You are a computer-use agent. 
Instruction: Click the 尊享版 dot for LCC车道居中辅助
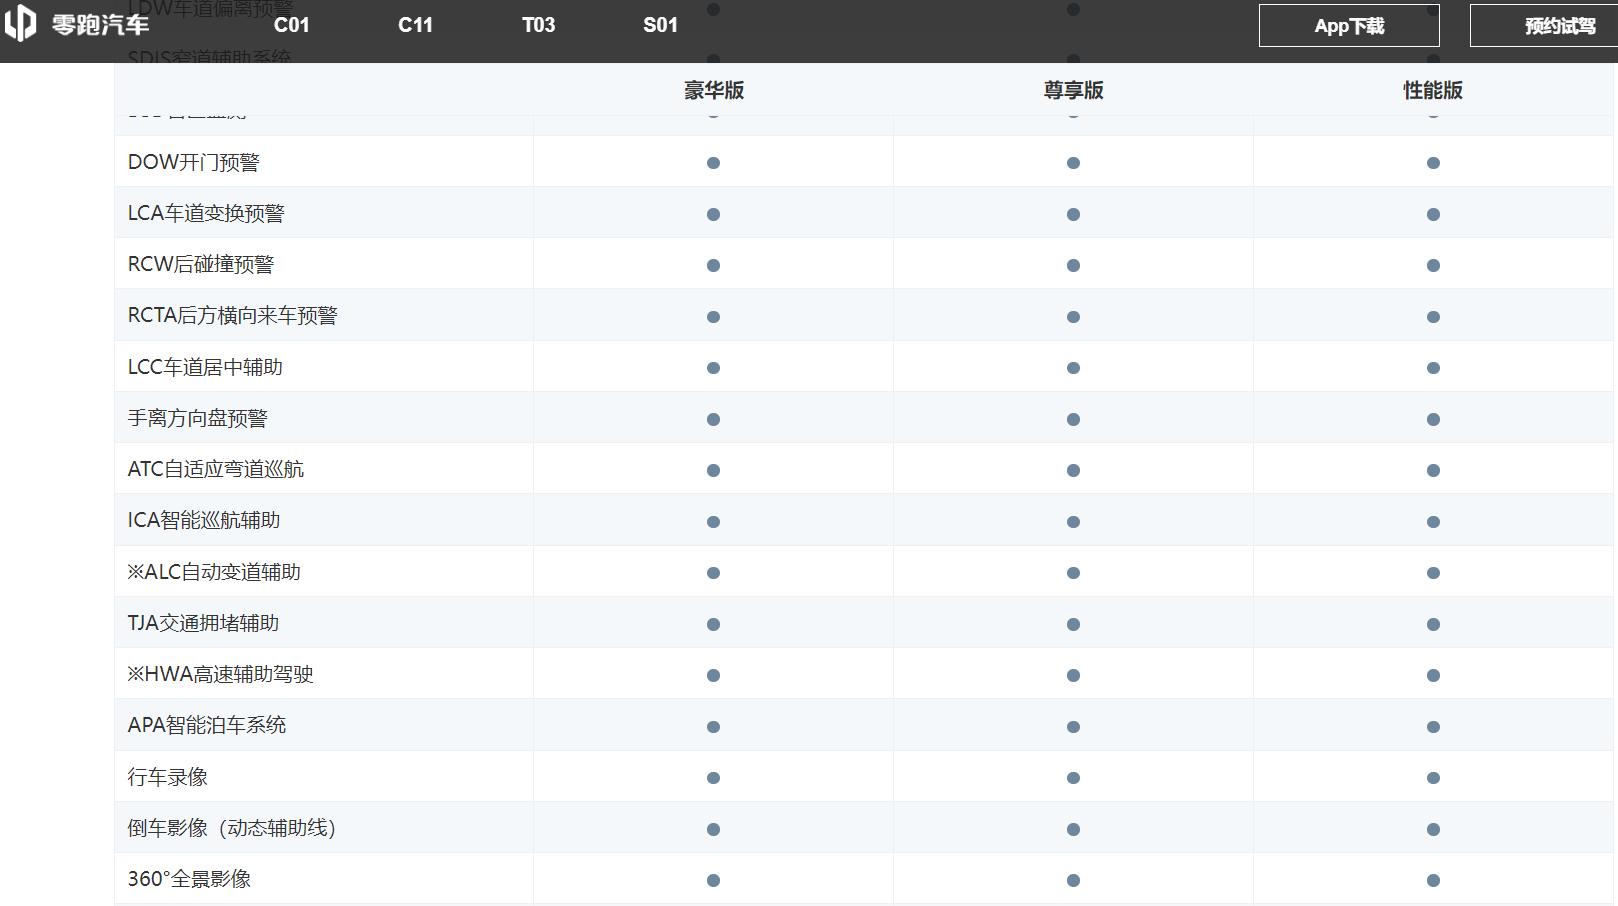[x=1073, y=368]
